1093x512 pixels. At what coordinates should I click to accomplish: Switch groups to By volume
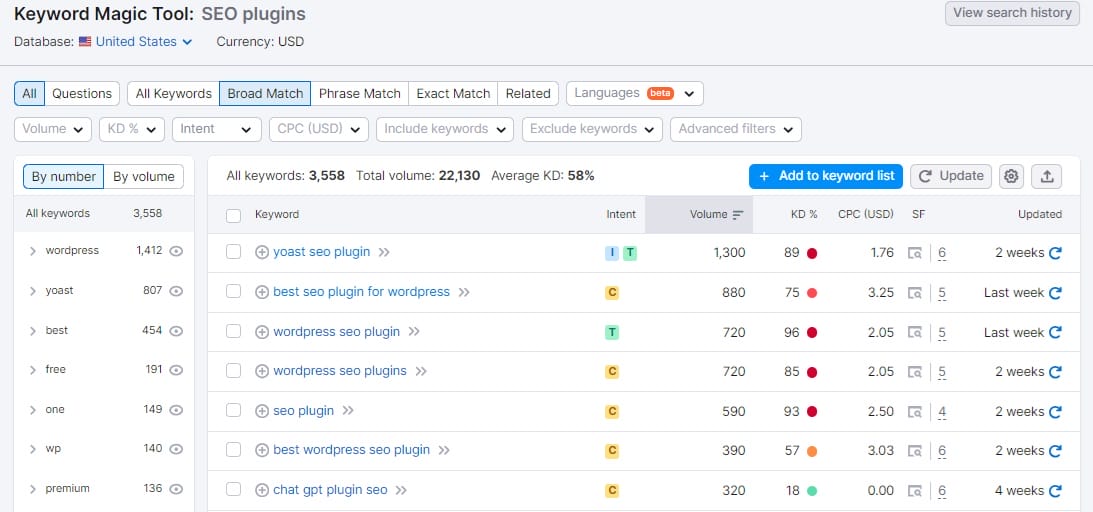144,176
